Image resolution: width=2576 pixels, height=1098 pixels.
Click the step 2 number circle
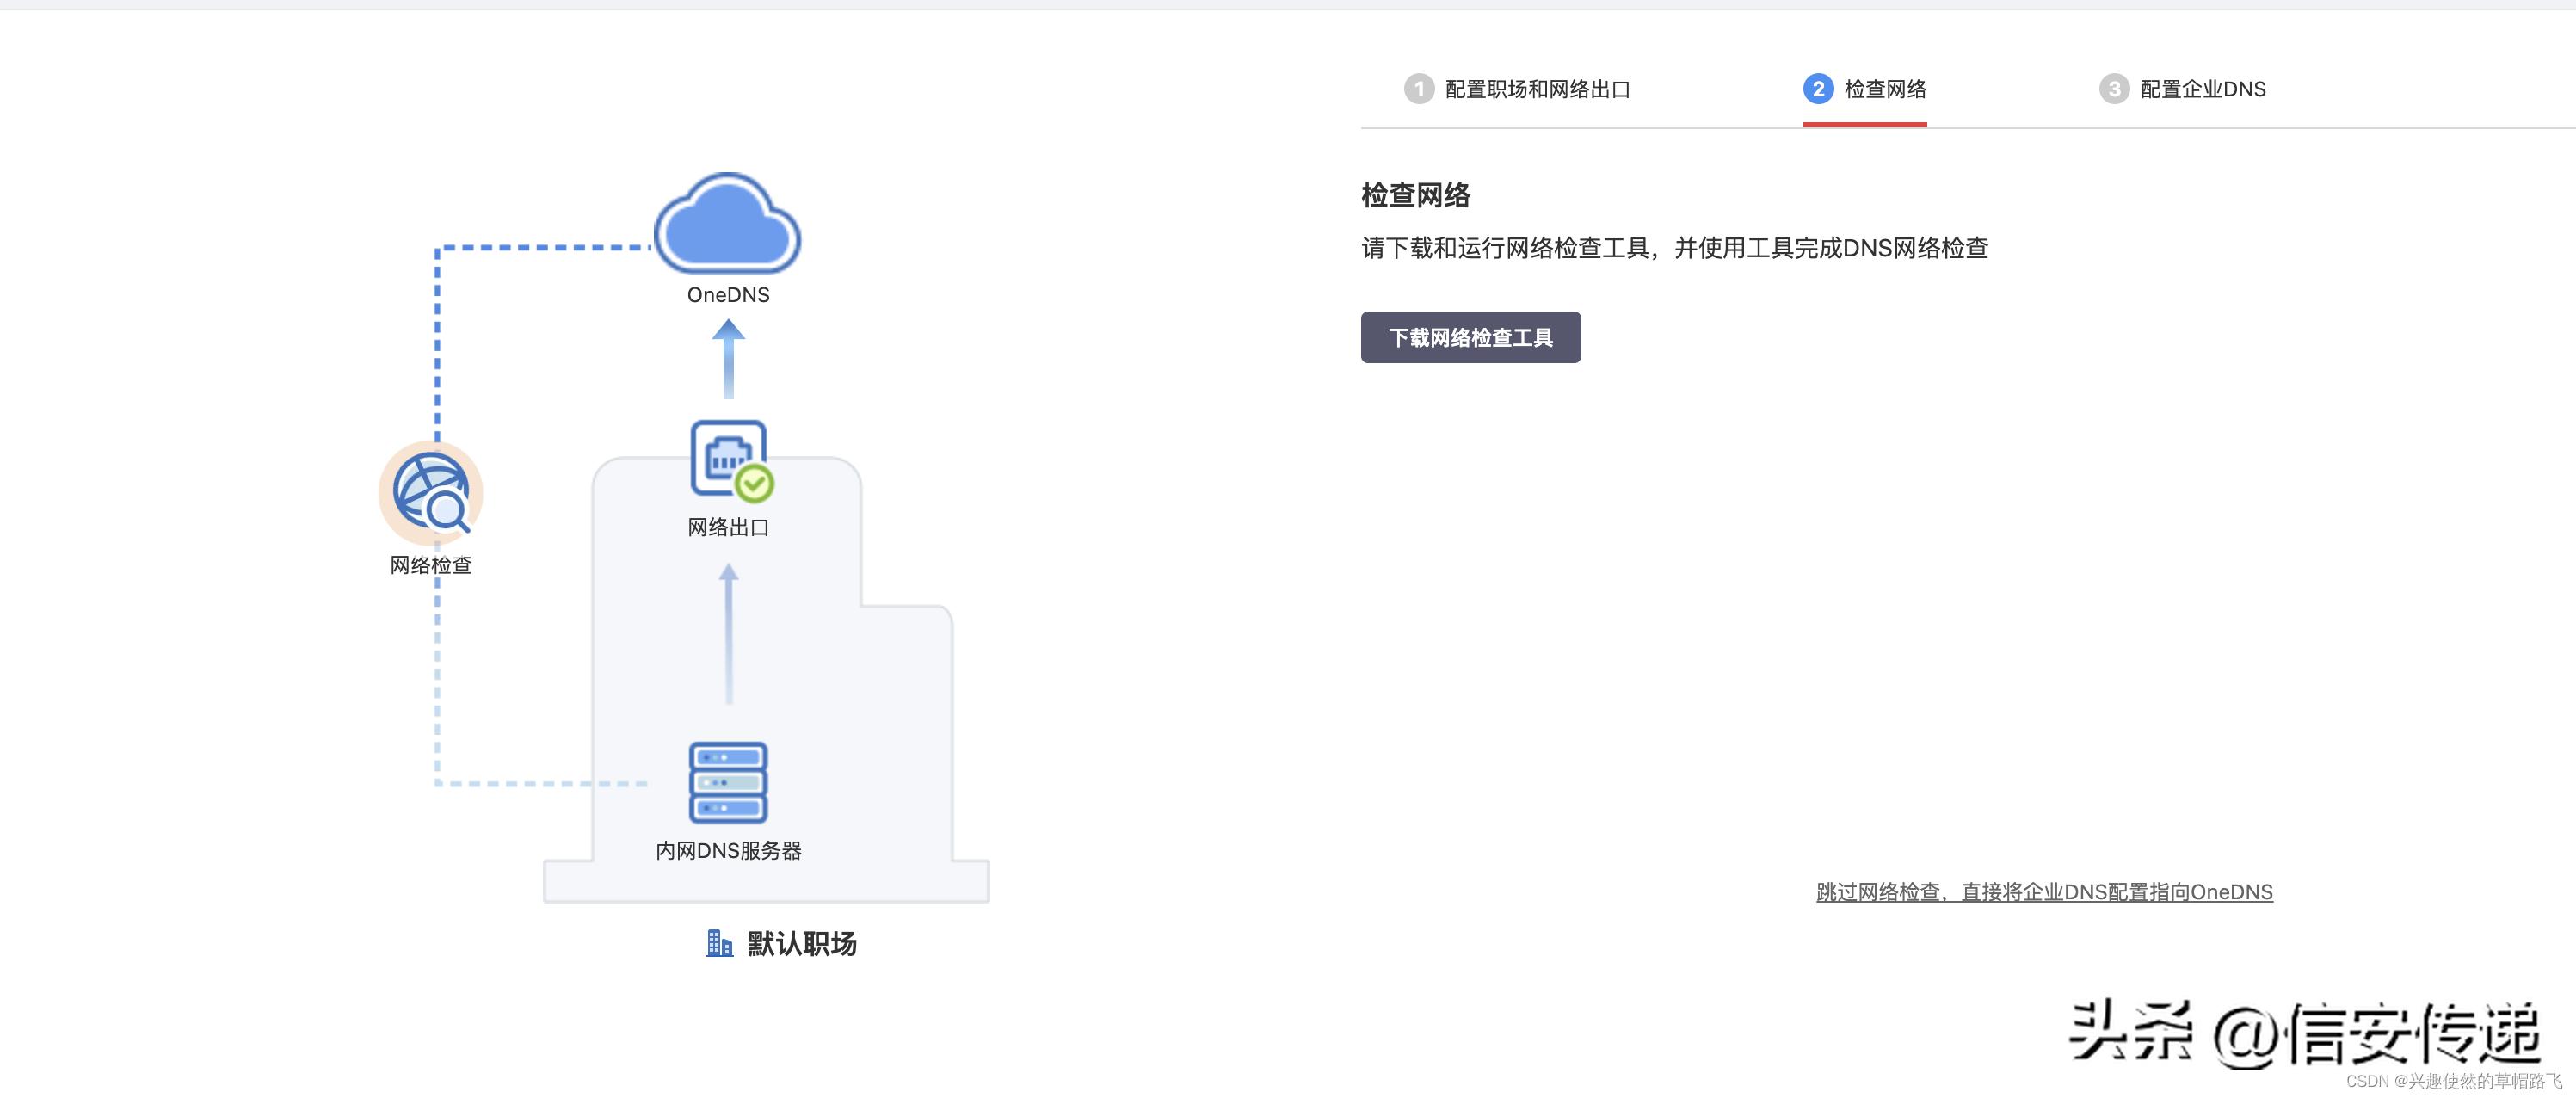(1818, 89)
